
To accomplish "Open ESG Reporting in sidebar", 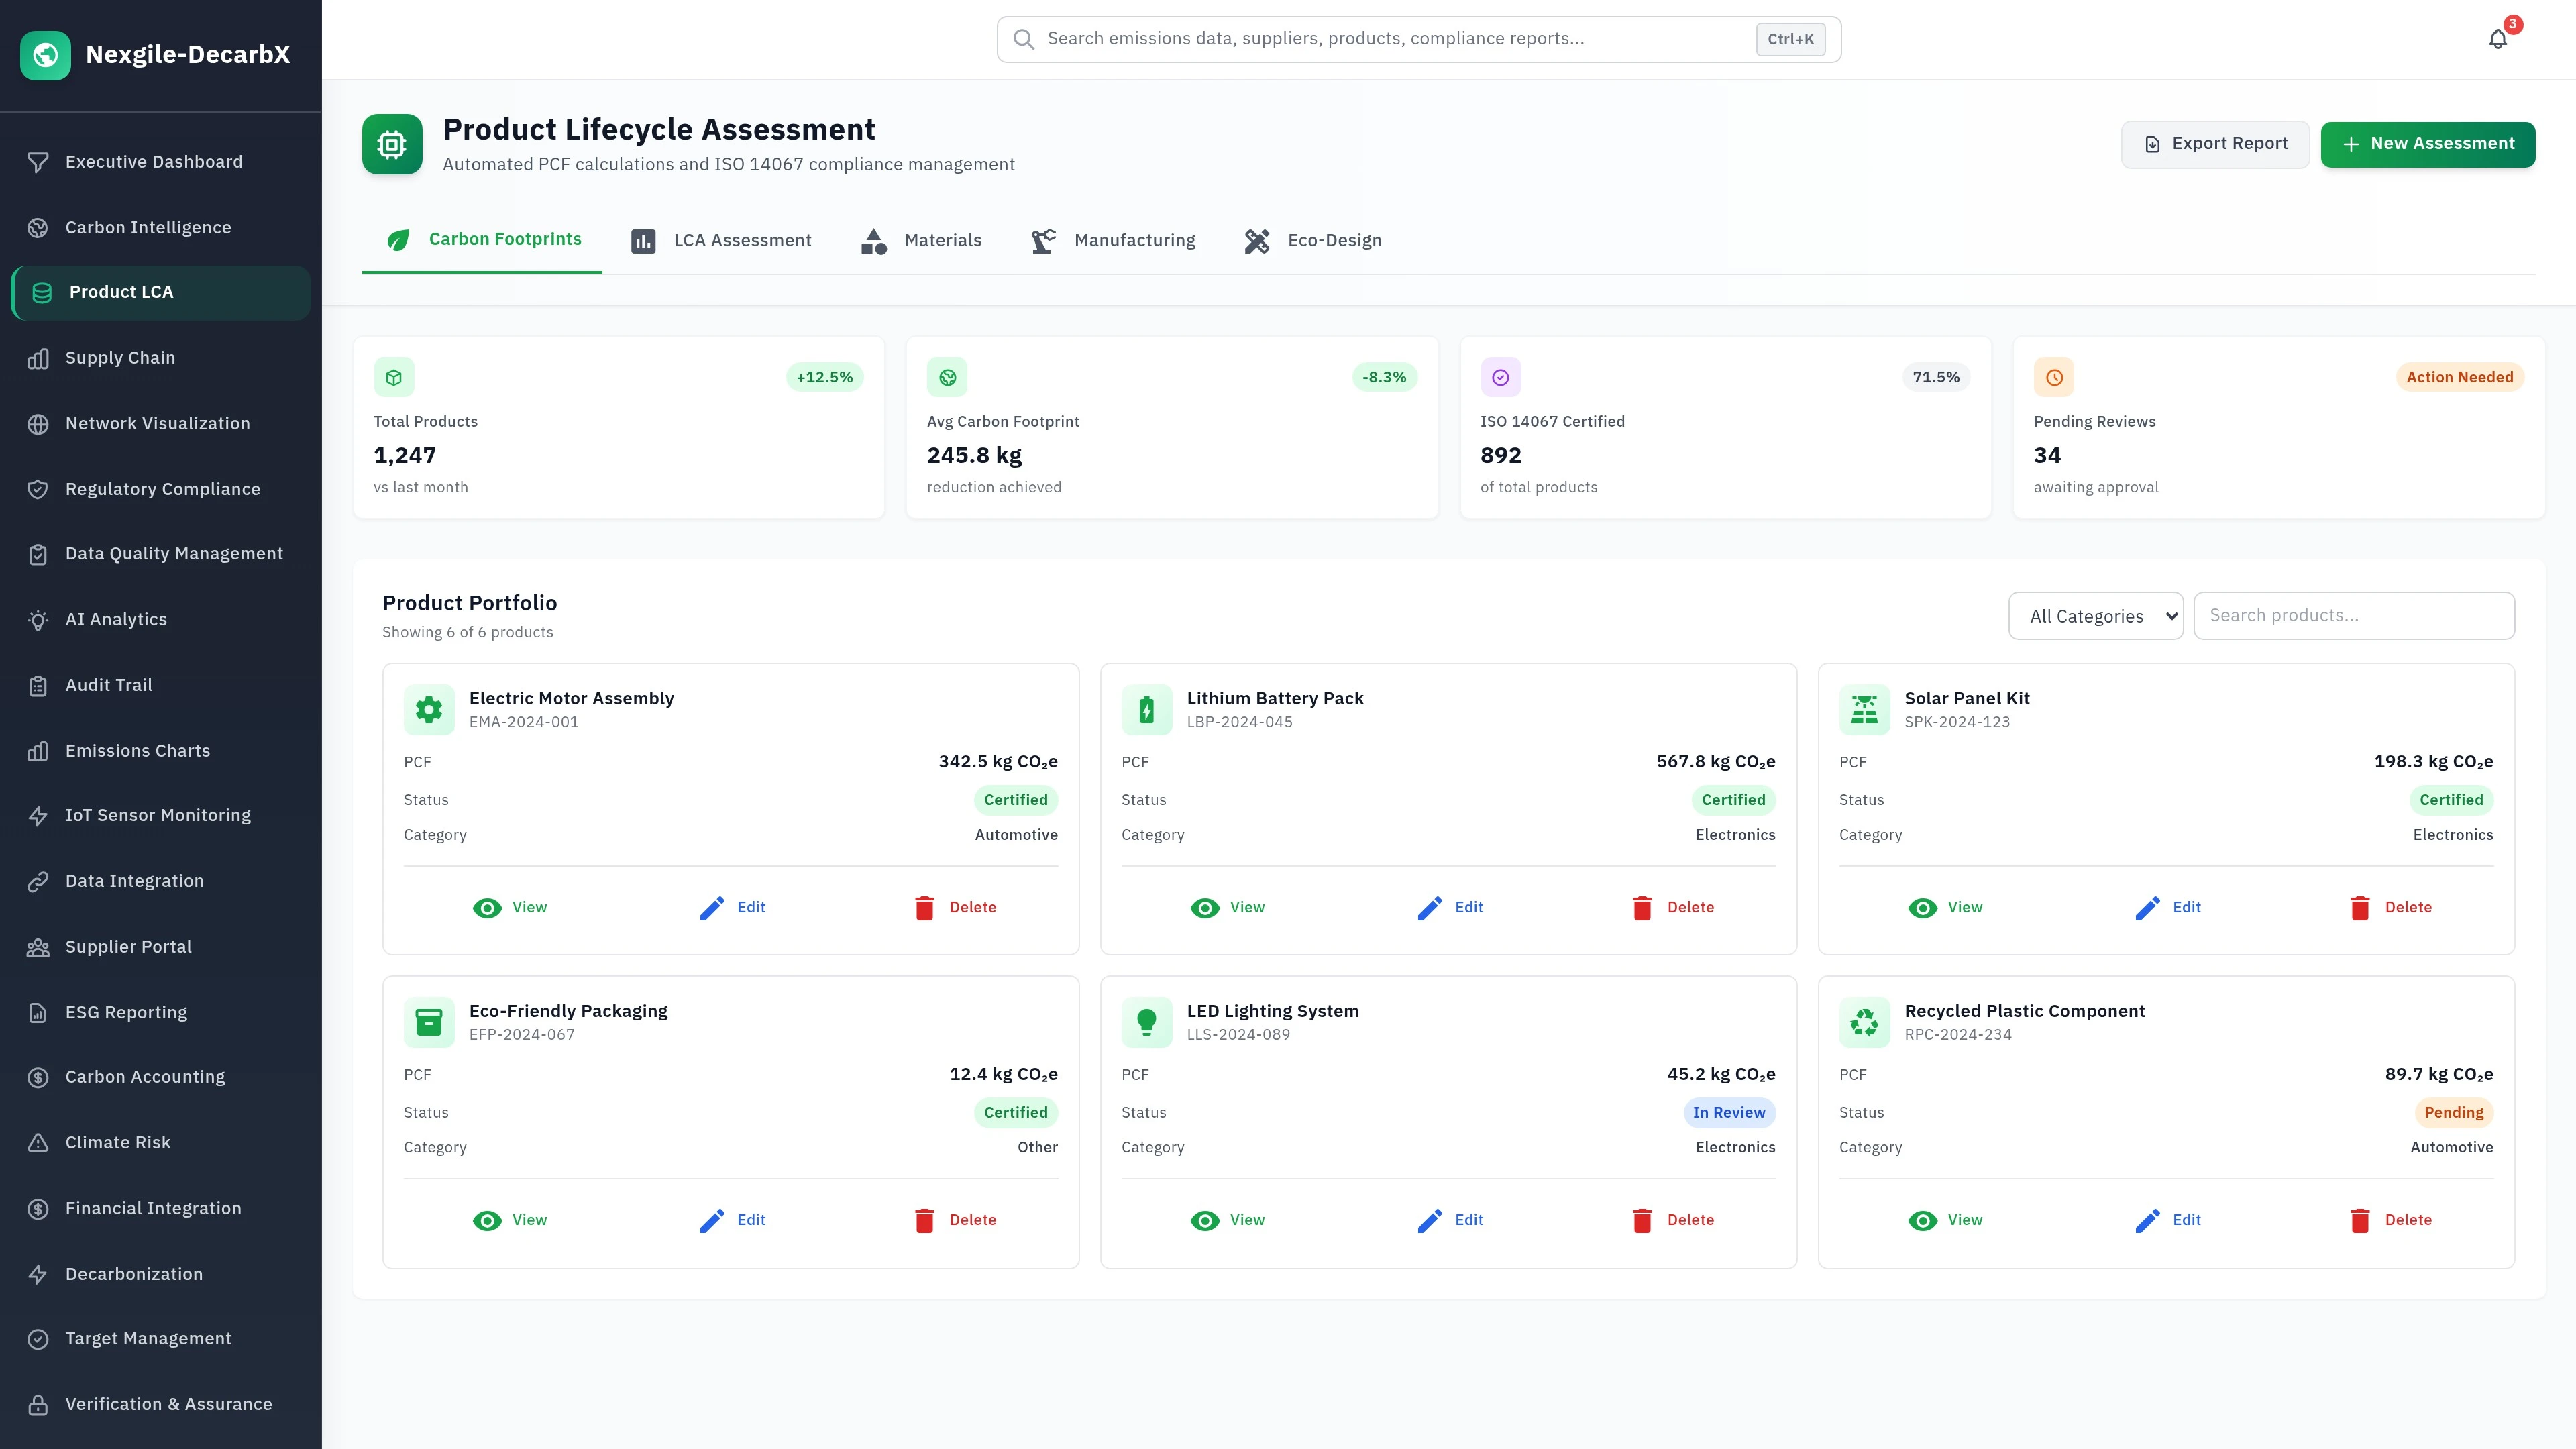I will pos(125,1011).
